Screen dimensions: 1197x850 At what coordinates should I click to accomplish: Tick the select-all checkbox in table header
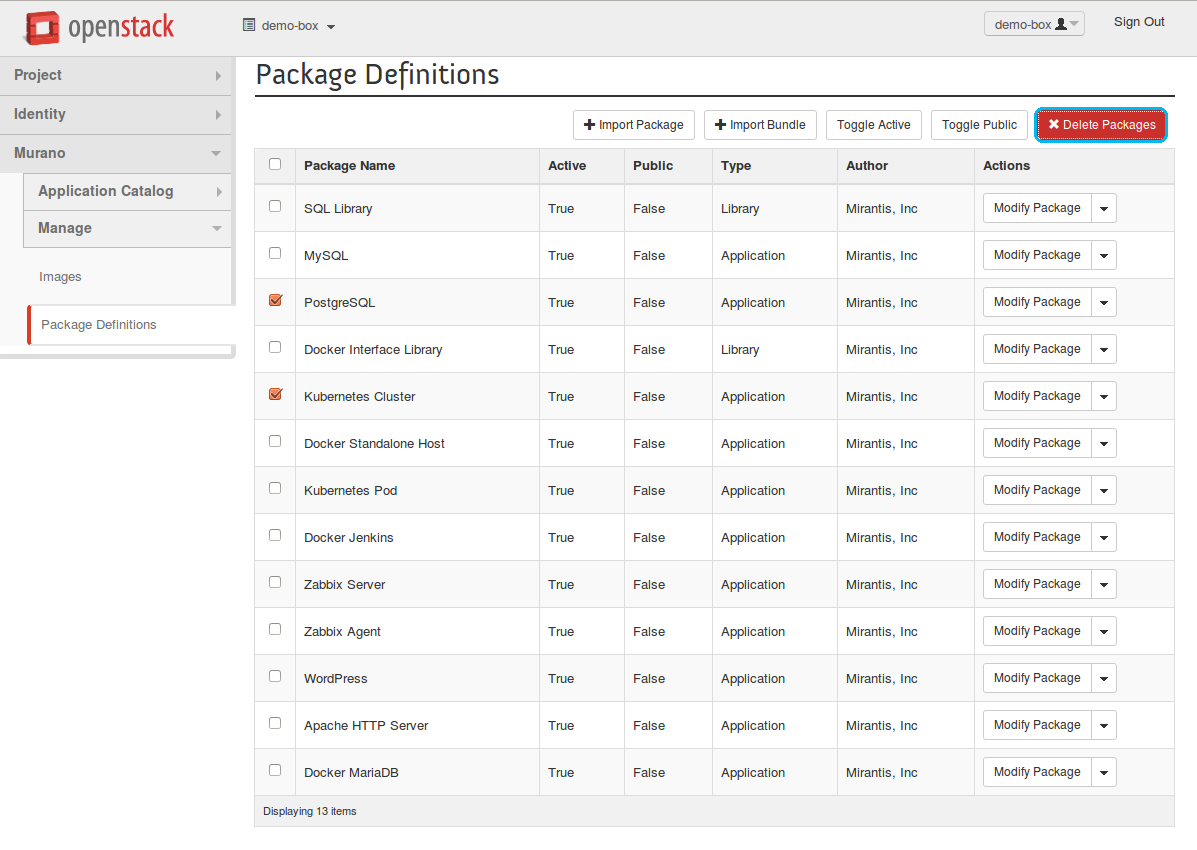coord(275,164)
